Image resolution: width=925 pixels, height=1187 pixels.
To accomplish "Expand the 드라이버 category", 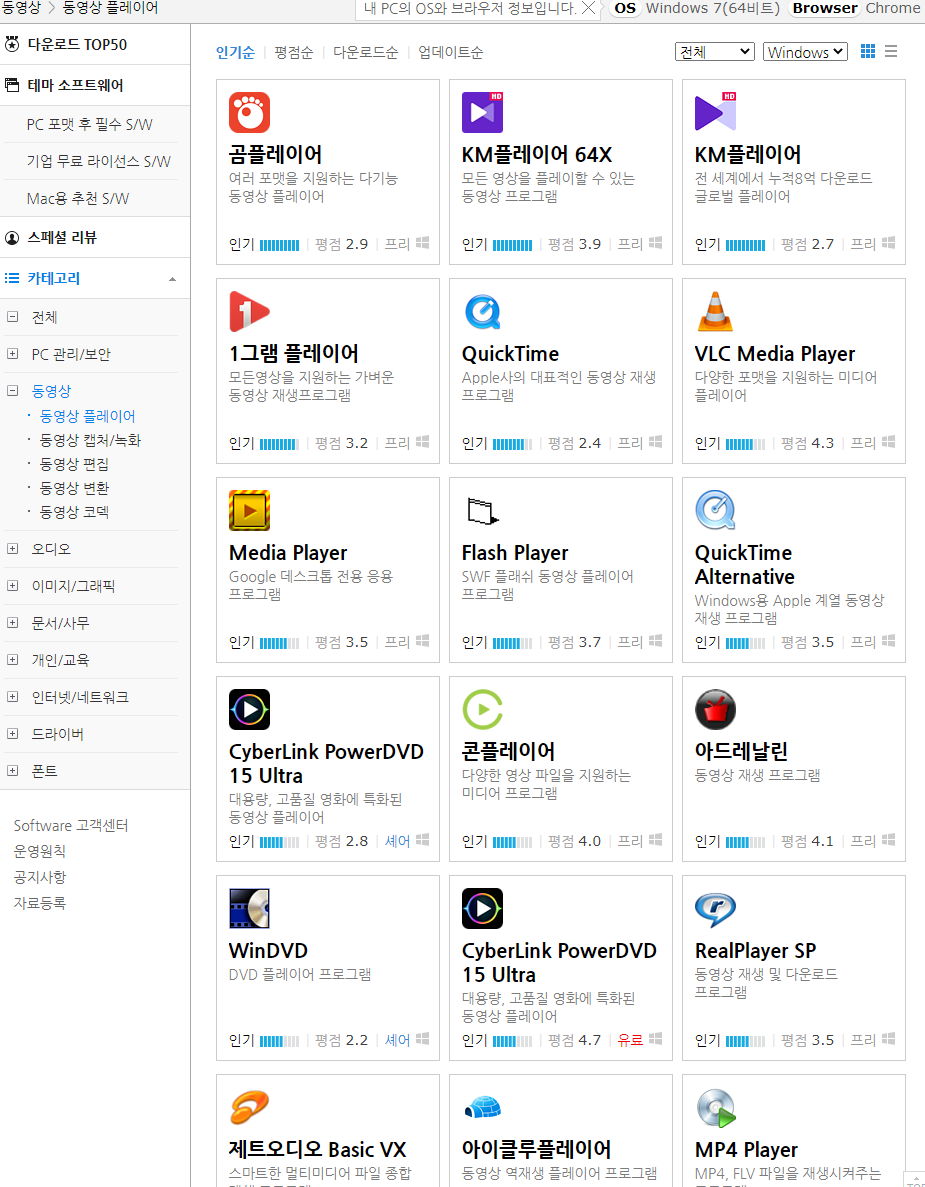I will [x=12, y=734].
